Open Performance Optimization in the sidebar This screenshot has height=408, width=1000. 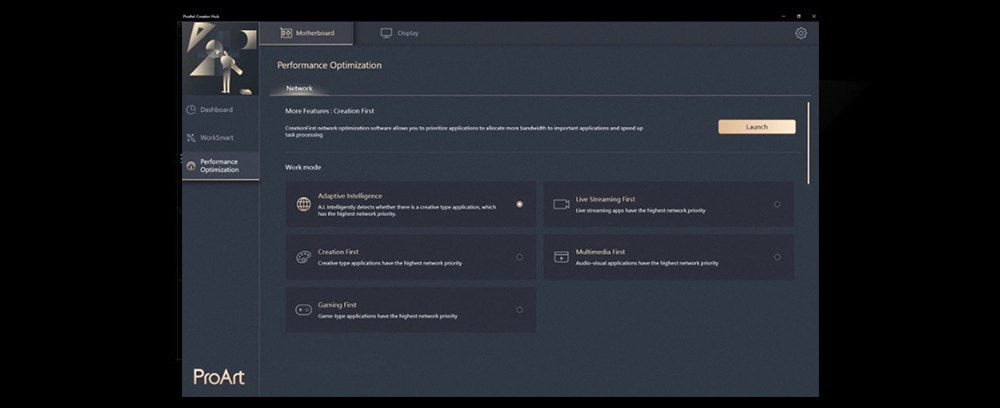(x=220, y=166)
